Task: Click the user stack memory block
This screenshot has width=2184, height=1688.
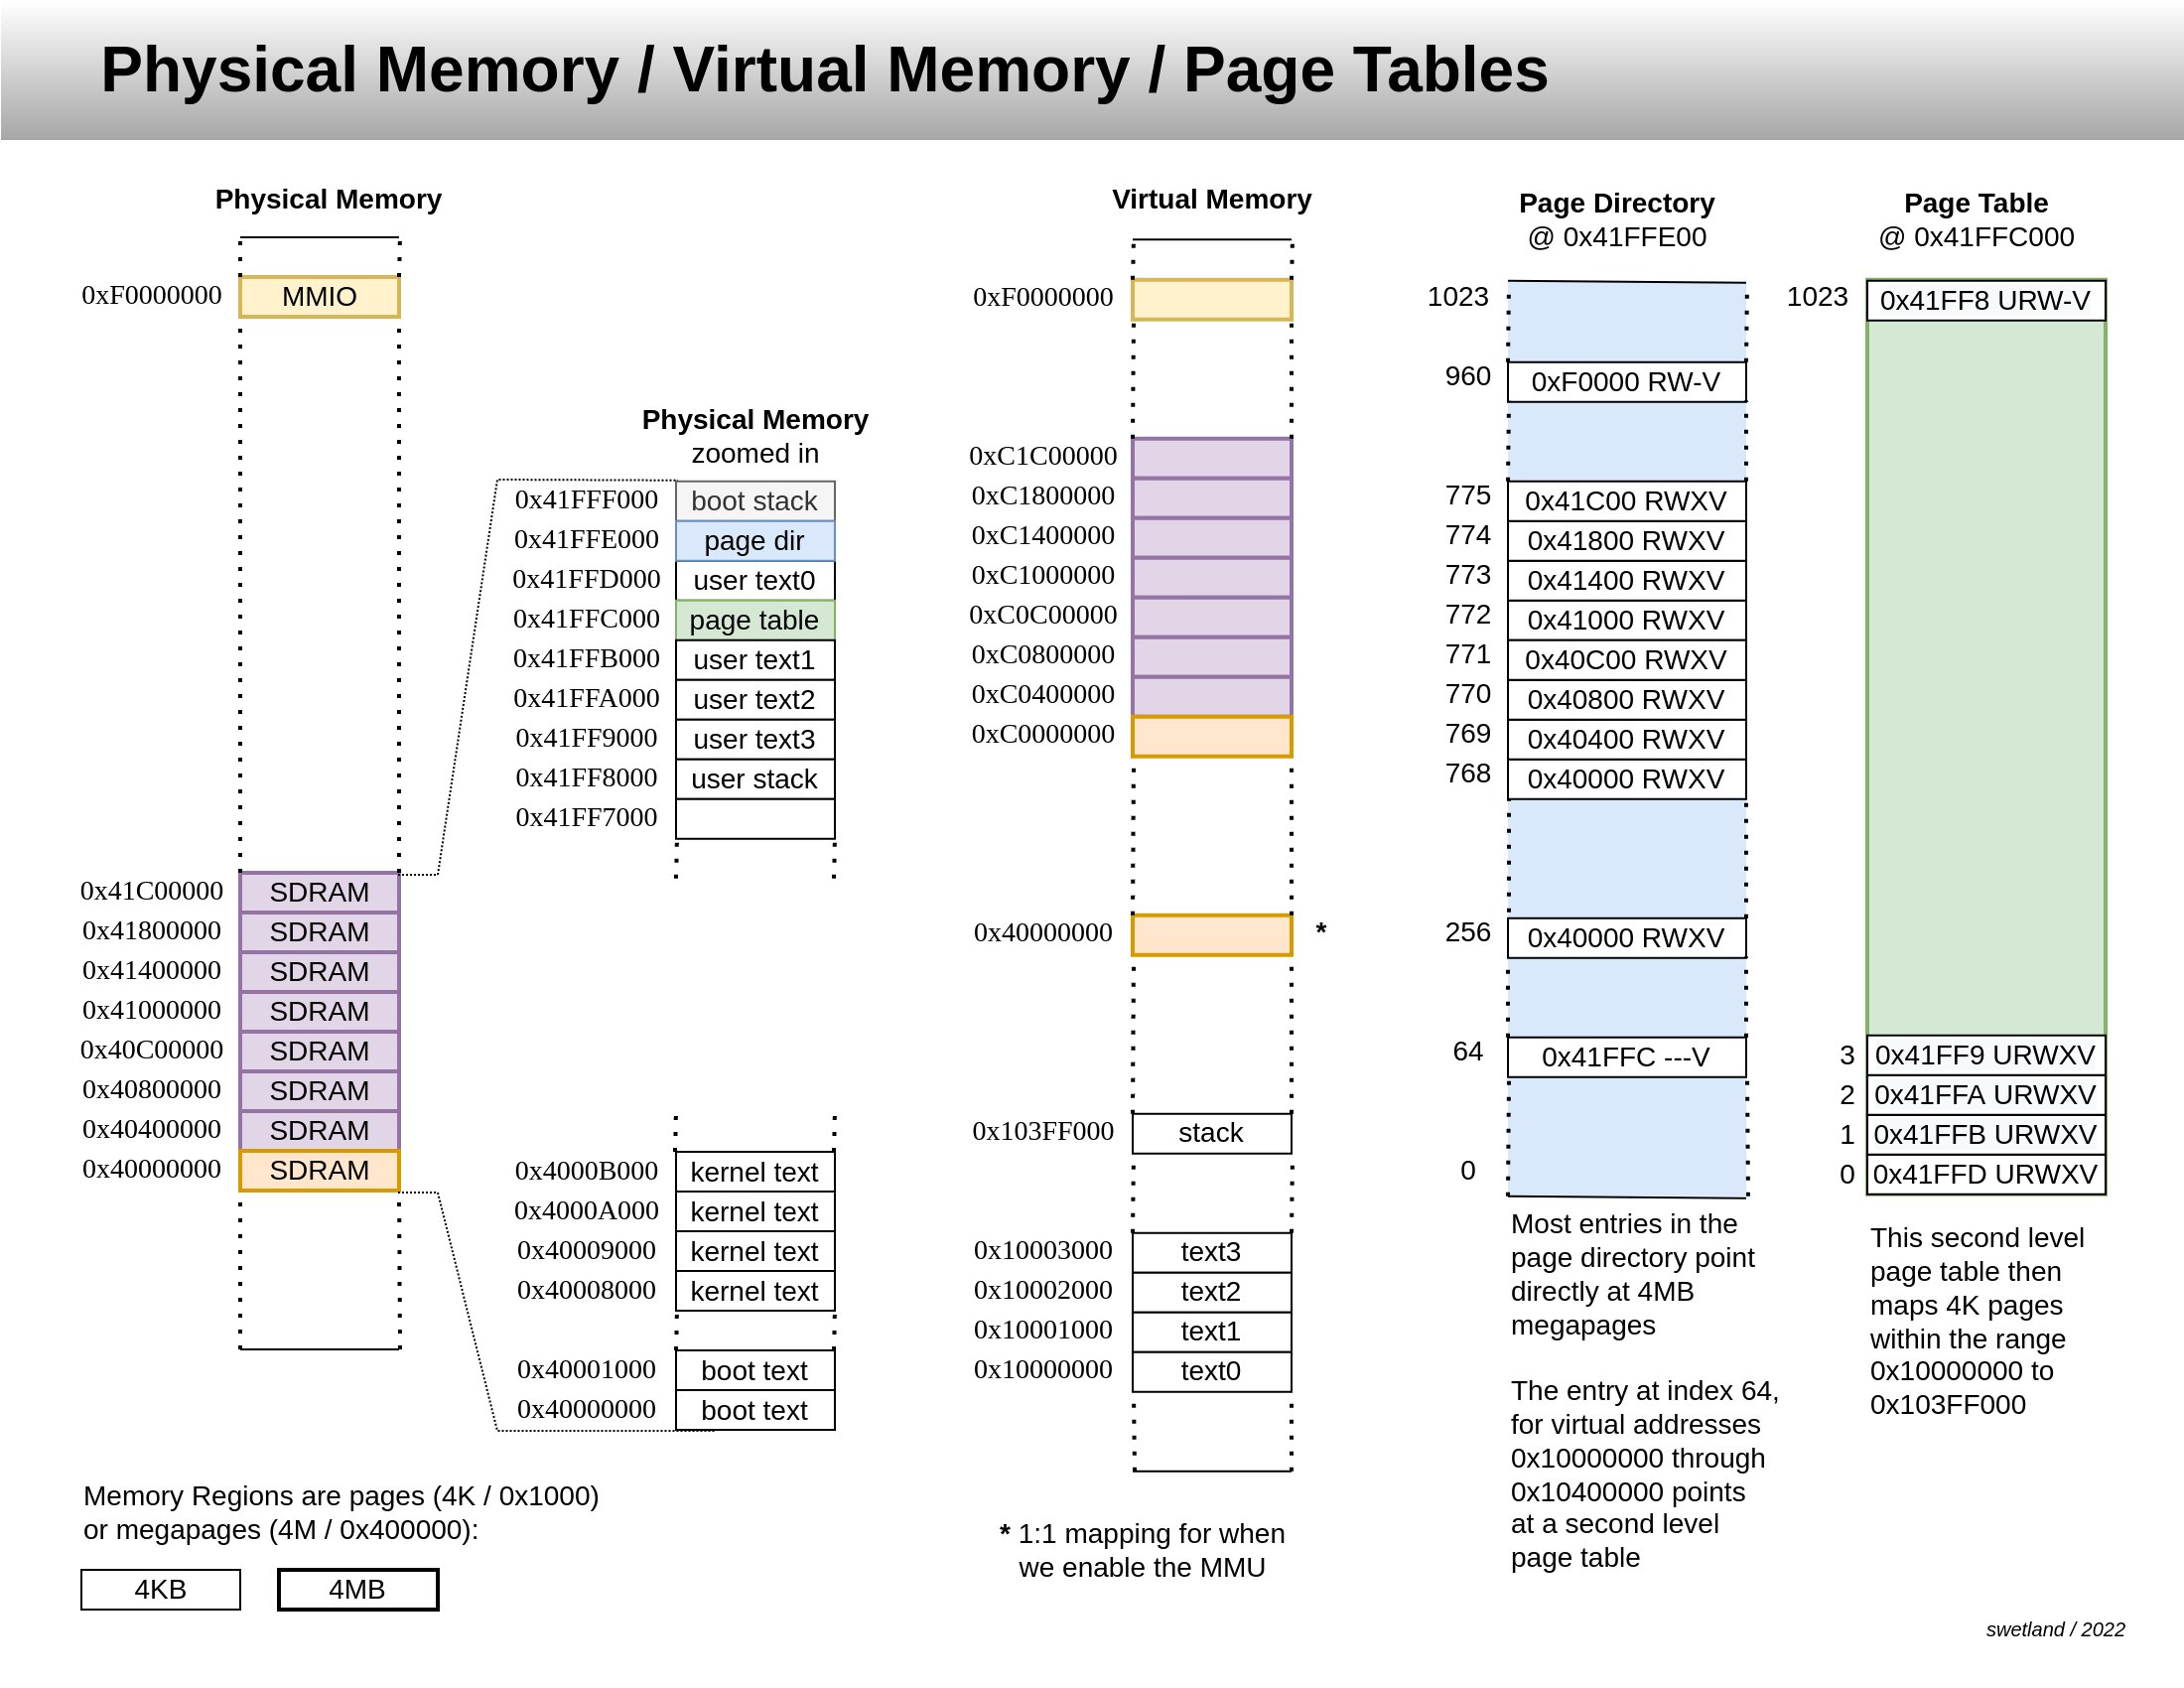Action: pyautogui.click(x=754, y=779)
